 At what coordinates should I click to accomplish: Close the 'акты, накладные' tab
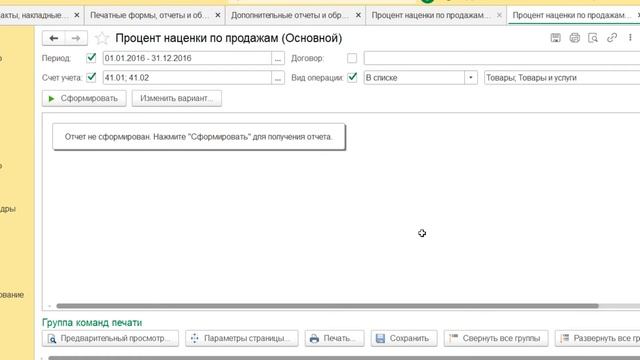click(x=77, y=15)
